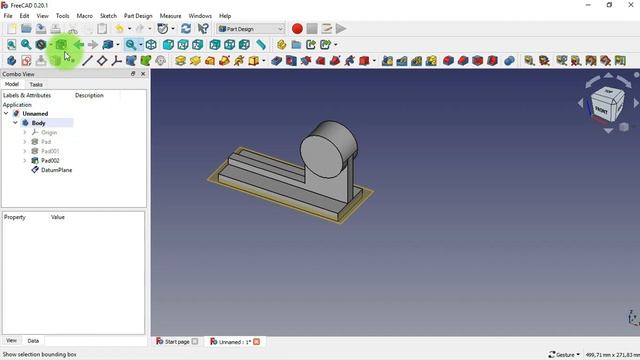Set the rear view
Viewport: 640px width, 360px height.
tap(215, 44)
